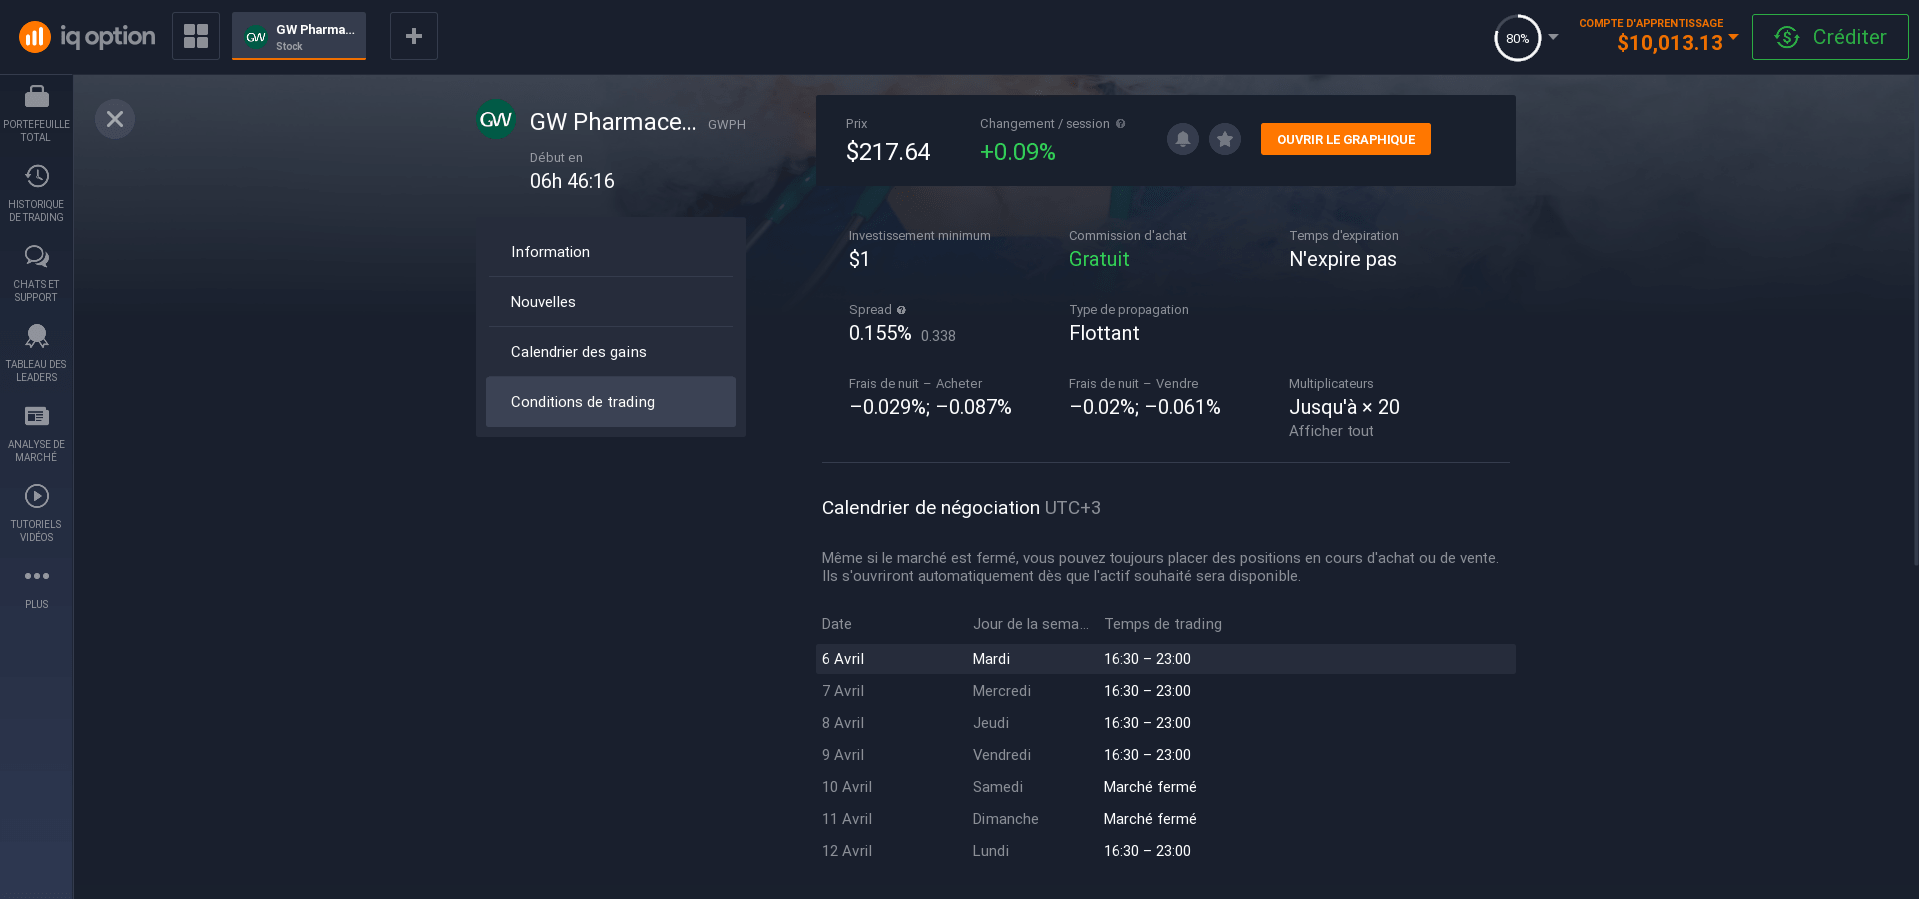Click the Gratuit commission value
Image resolution: width=1919 pixels, height=899 pixels.
[1099, 259]
